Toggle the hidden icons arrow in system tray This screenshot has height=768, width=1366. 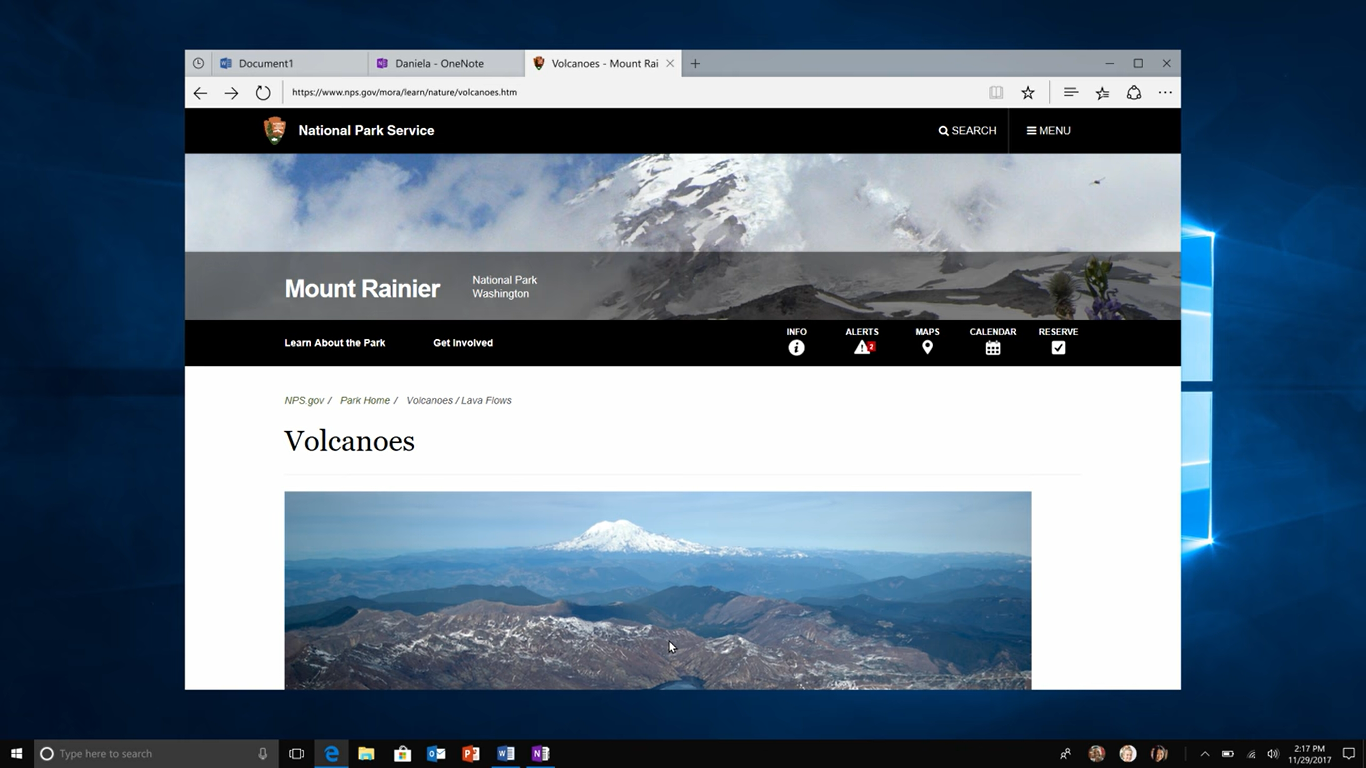coord(1205,753)
